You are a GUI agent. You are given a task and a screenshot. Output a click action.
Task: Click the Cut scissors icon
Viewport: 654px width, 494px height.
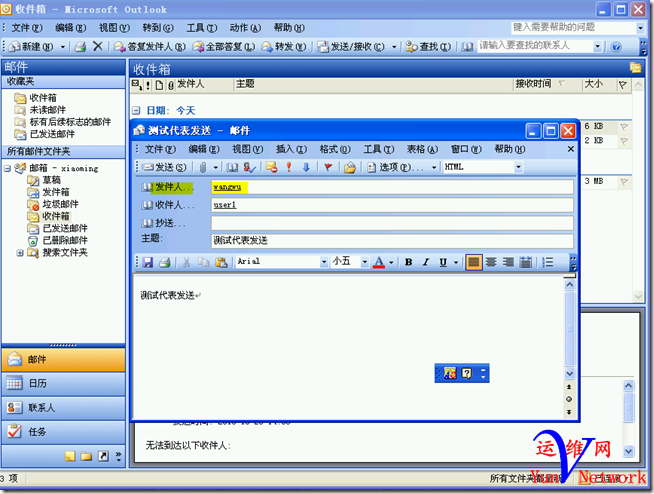(x=186, y=262)
